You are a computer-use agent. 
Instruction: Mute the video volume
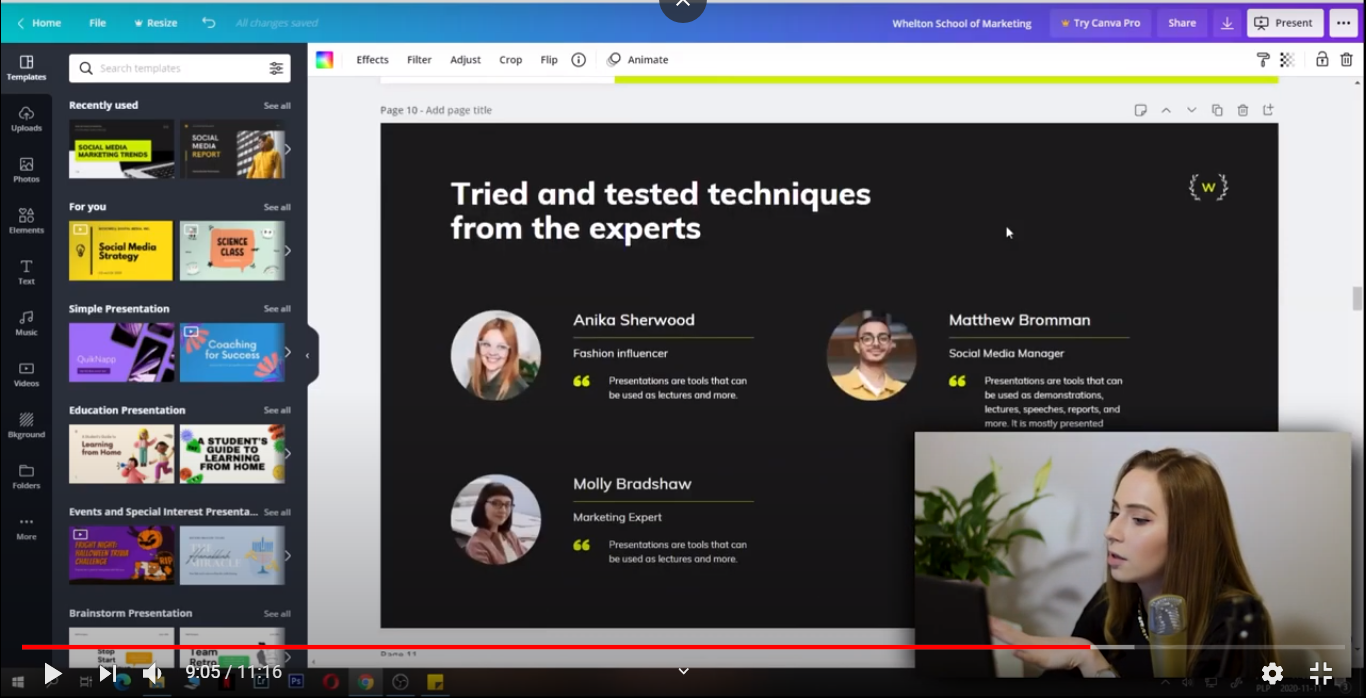tap(152, 674)
